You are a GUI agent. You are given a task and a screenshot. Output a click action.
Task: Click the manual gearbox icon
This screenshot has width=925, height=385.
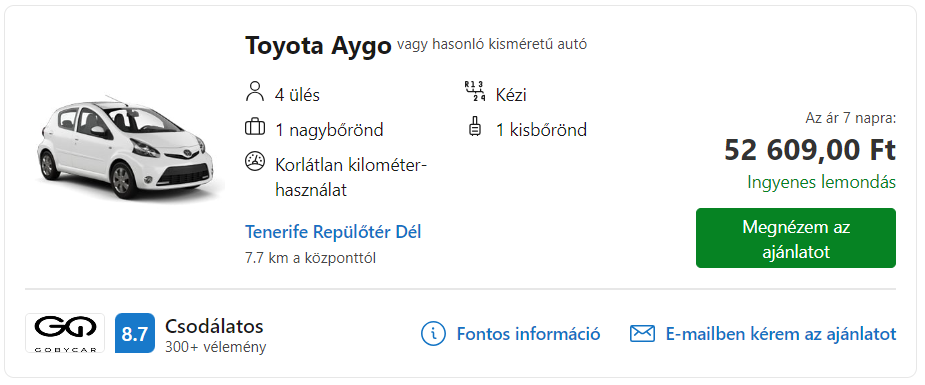tap(474, 93)
